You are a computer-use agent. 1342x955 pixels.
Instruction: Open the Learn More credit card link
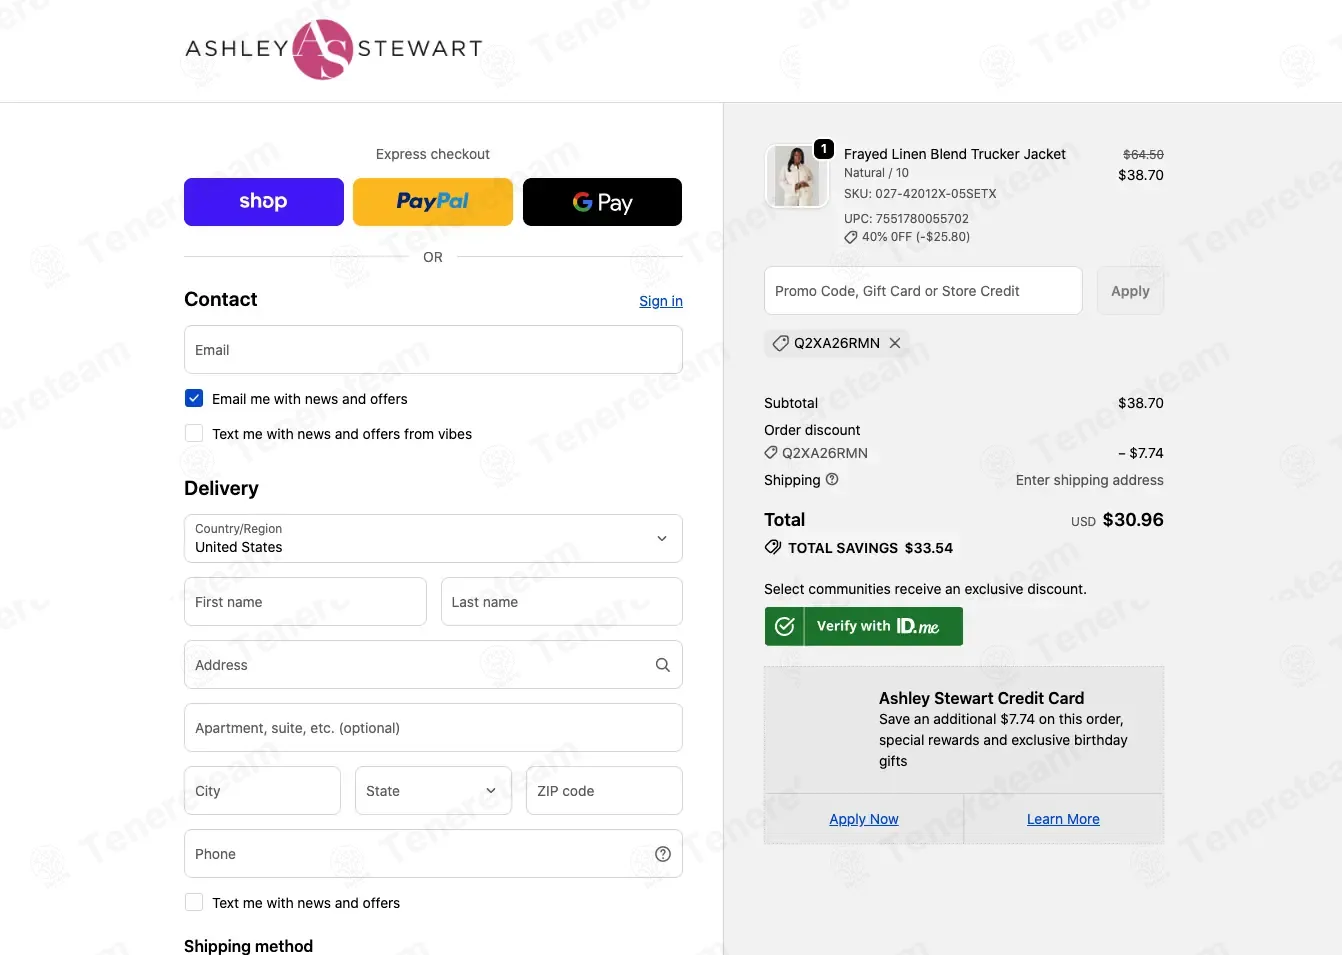(x=1063, y=819)
